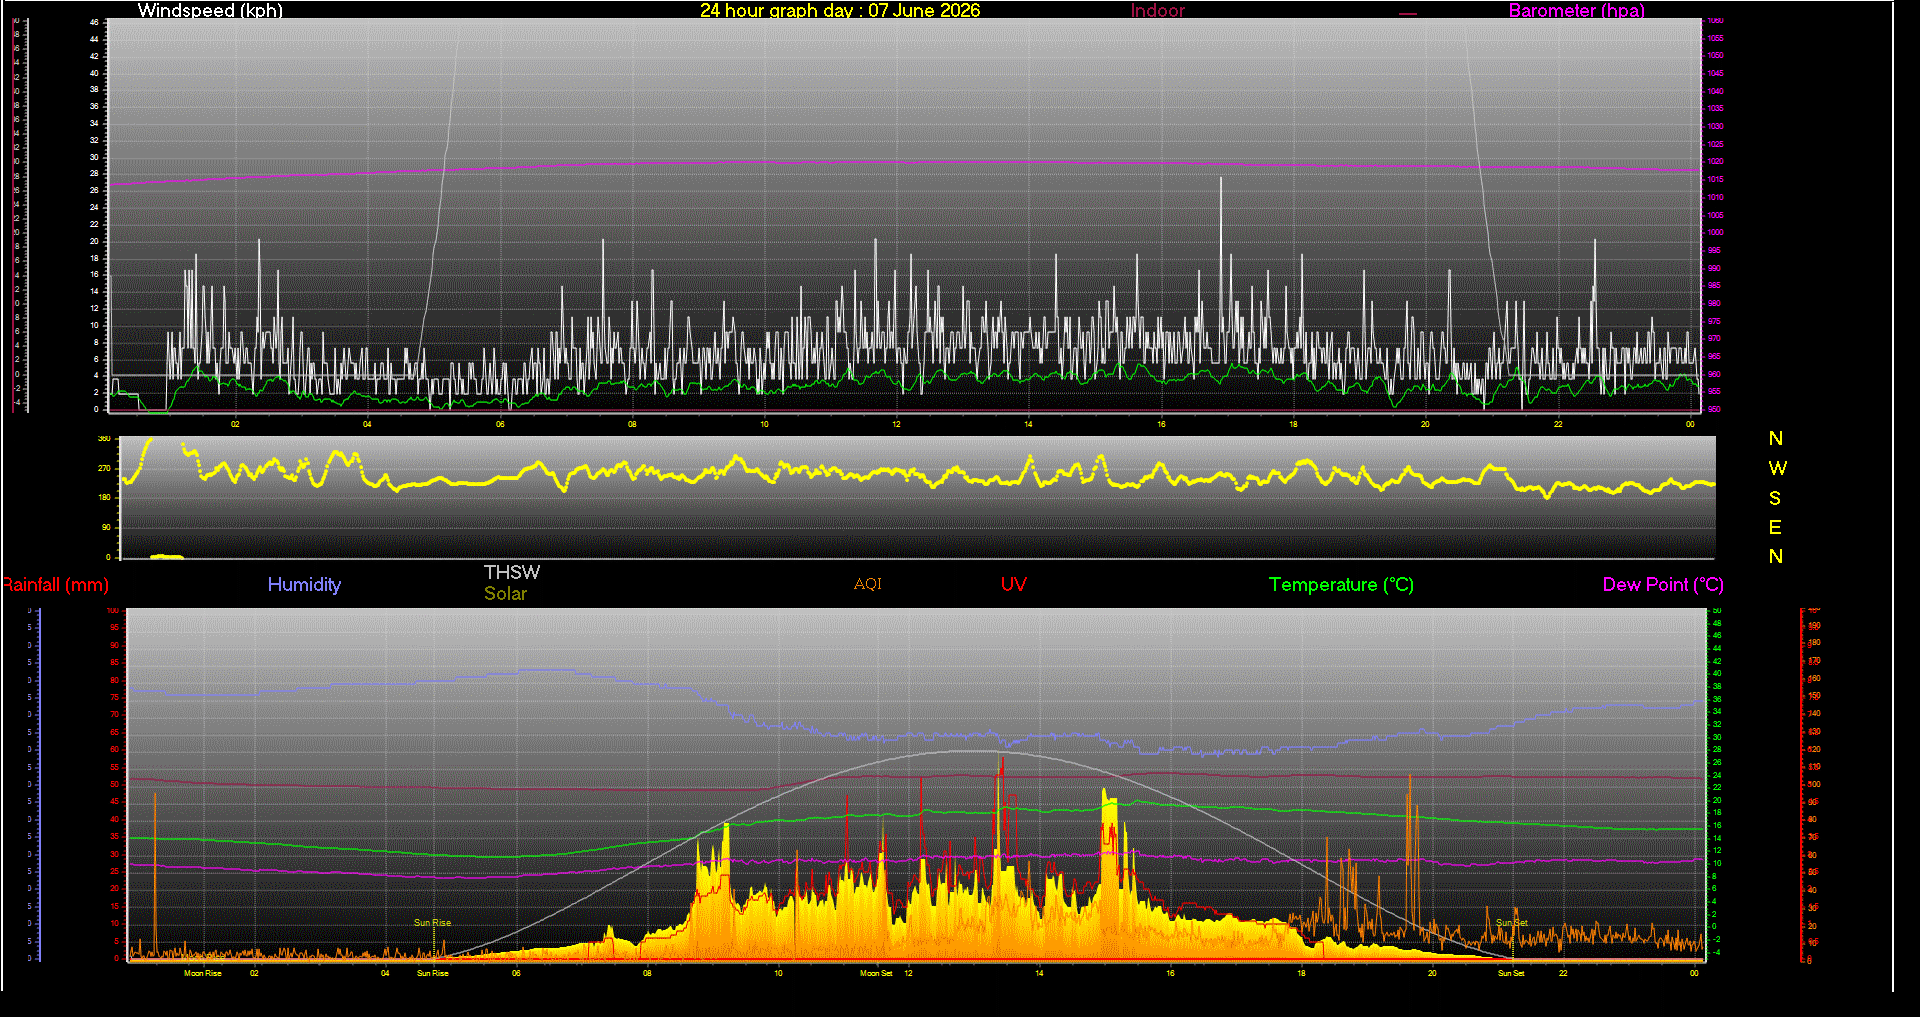Click the S compass direction letter
This screenshot has width=1920, height=1017.
coord(1775,498)
